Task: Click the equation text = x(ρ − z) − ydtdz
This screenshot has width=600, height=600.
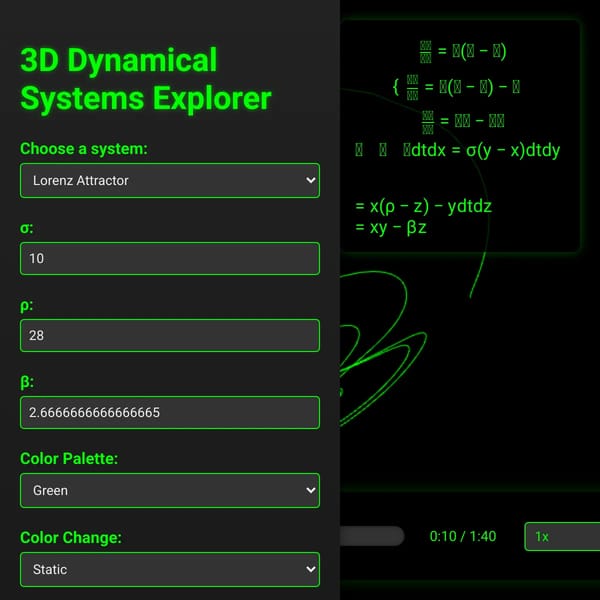Action: tap(423, 207)
